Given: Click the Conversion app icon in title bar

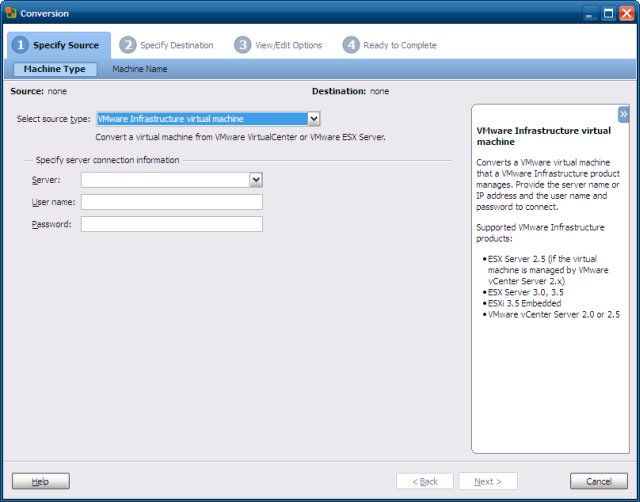Looking at the screenshot, I should pos(11,13).
